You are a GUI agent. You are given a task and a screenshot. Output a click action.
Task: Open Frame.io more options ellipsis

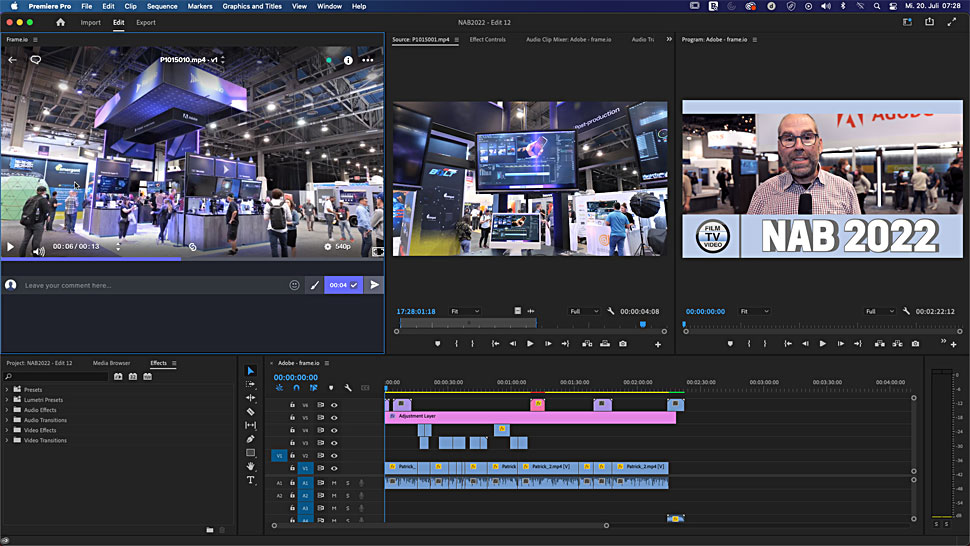(x=367, y=60)
